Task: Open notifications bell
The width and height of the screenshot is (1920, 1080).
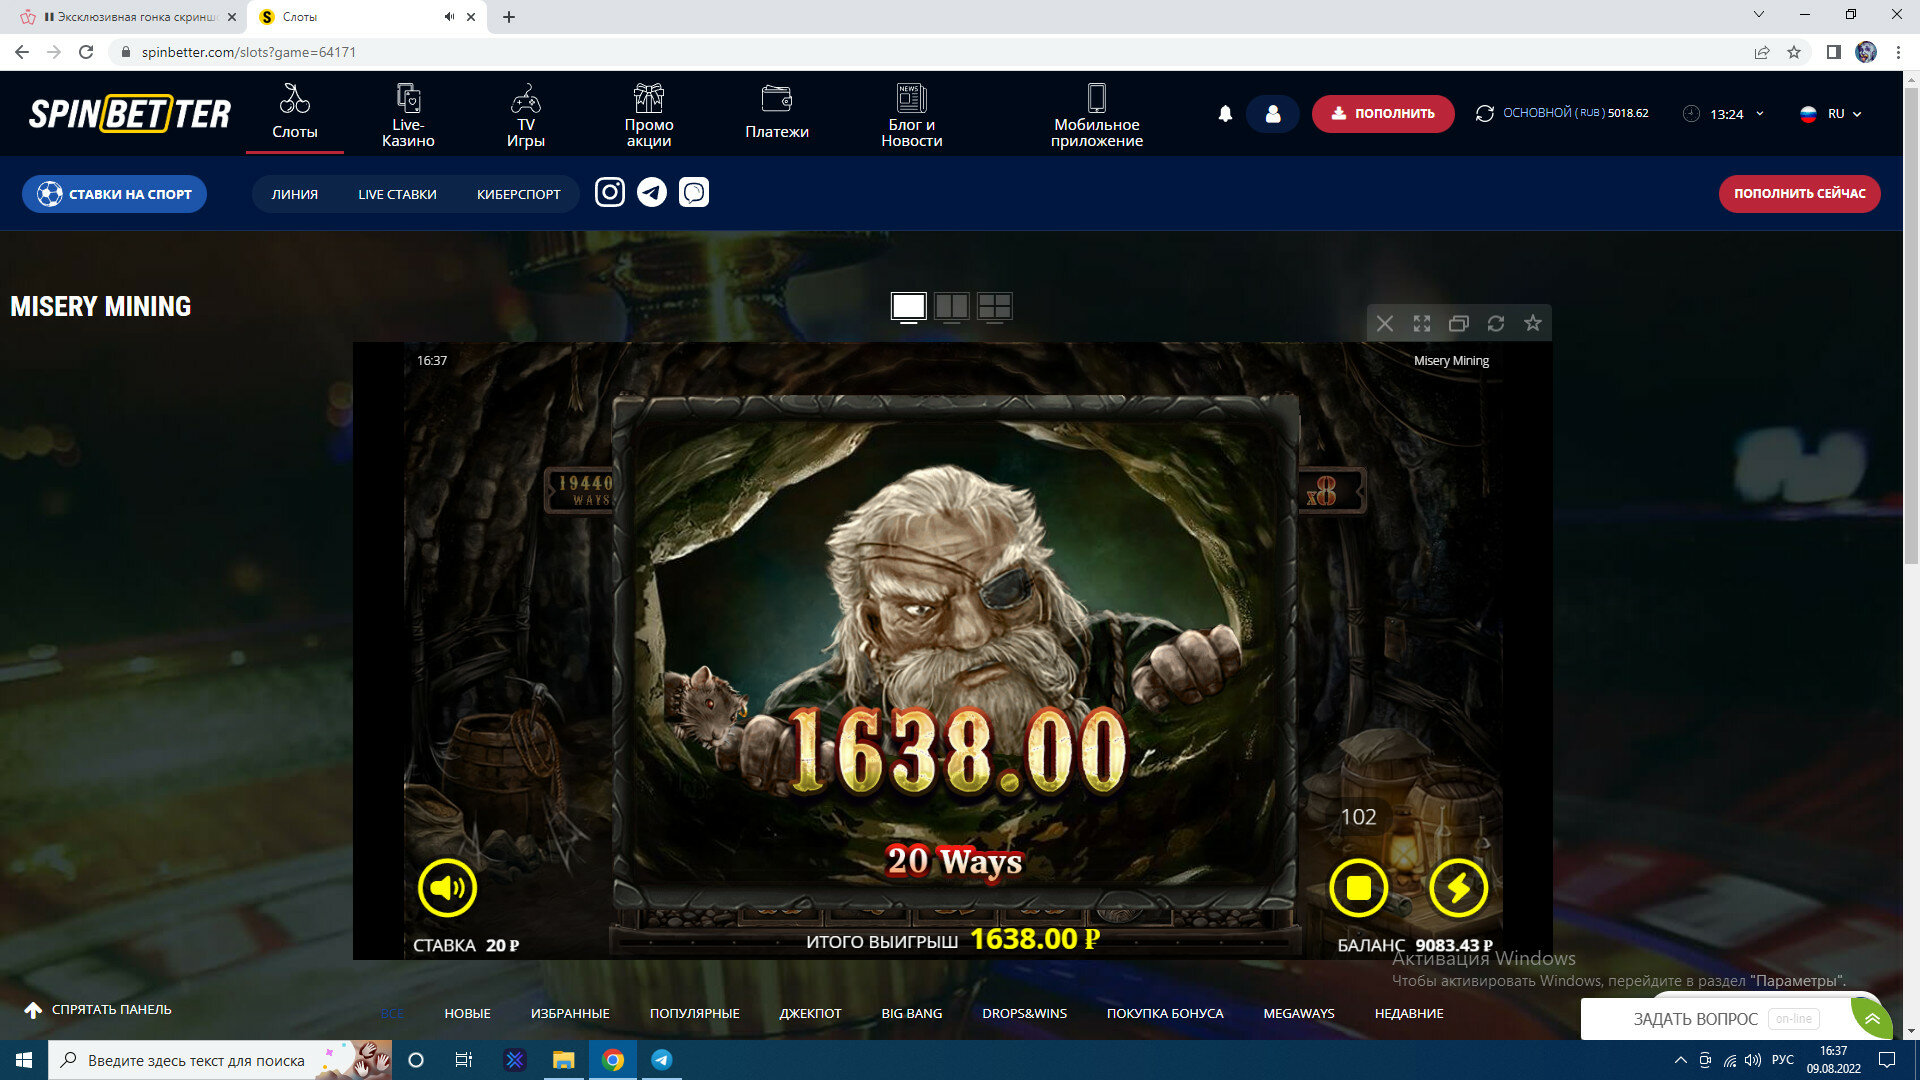Action: (1225, 114)
